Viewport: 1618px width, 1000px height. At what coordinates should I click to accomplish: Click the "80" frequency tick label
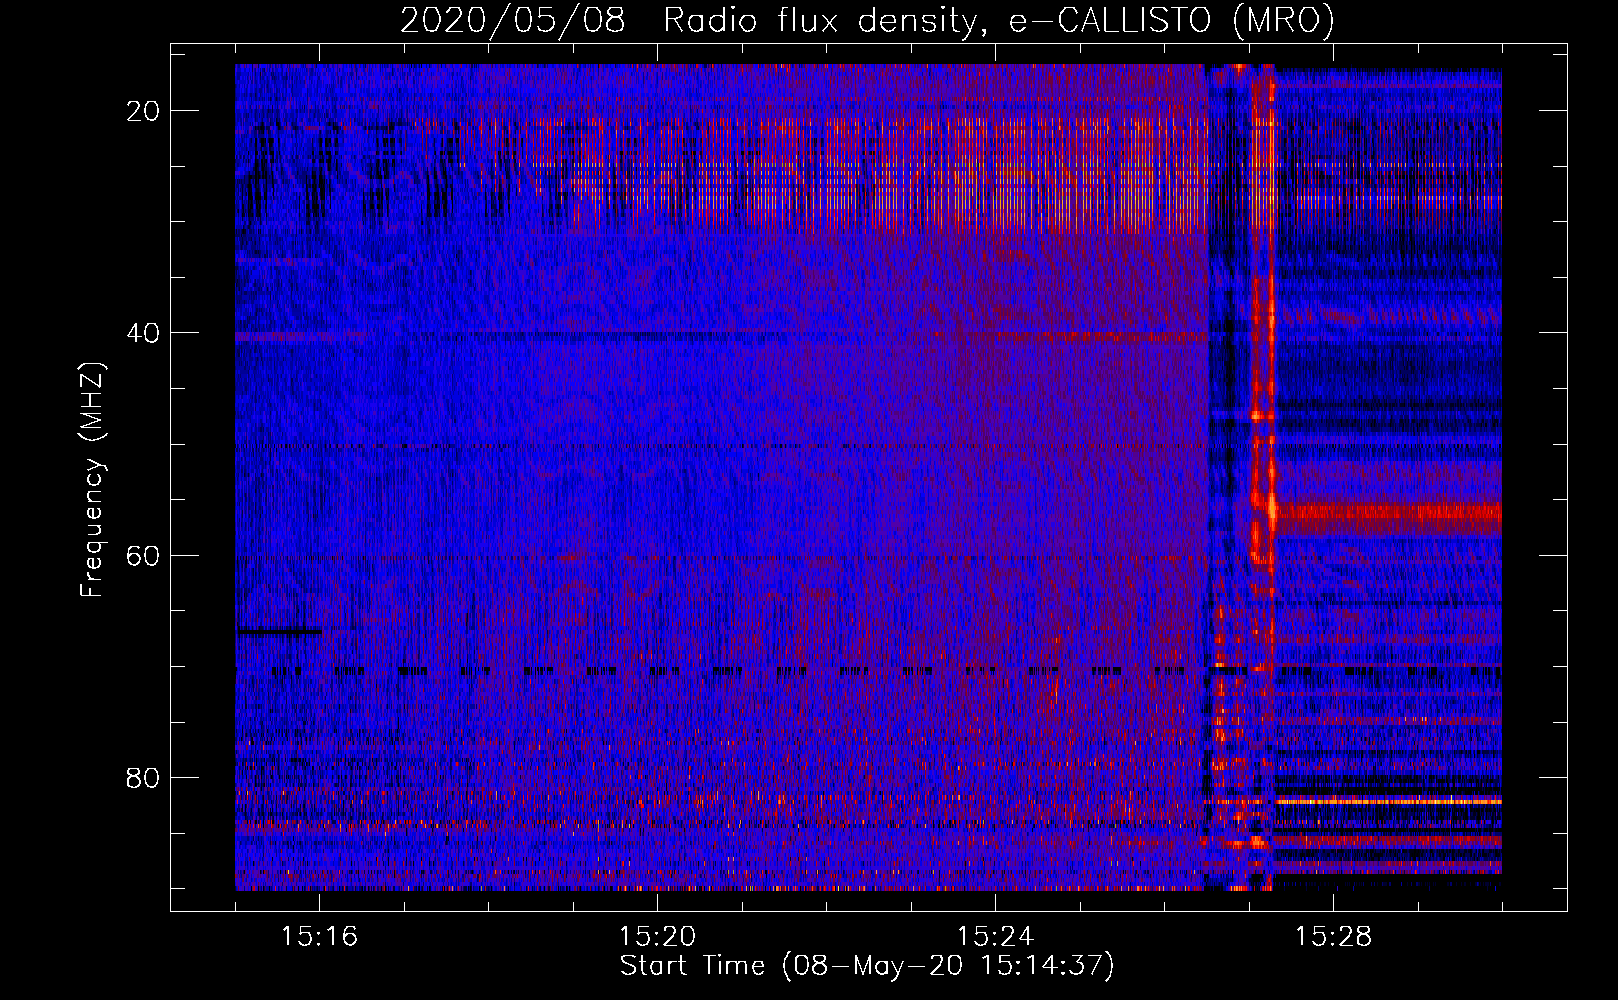pos(144,777)
